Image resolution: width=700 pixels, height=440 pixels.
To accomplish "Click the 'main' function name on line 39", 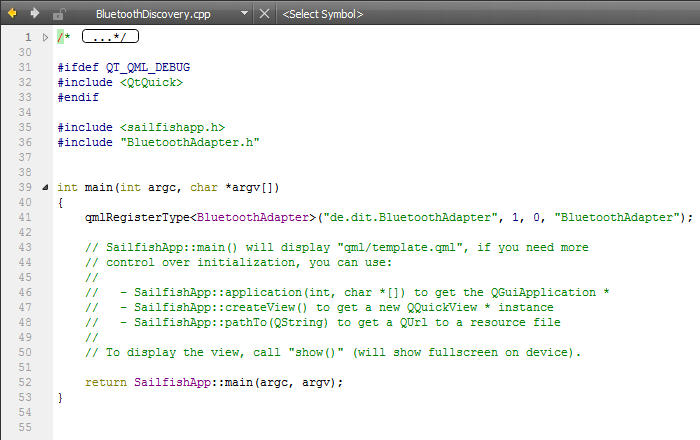I will (99, 187).
